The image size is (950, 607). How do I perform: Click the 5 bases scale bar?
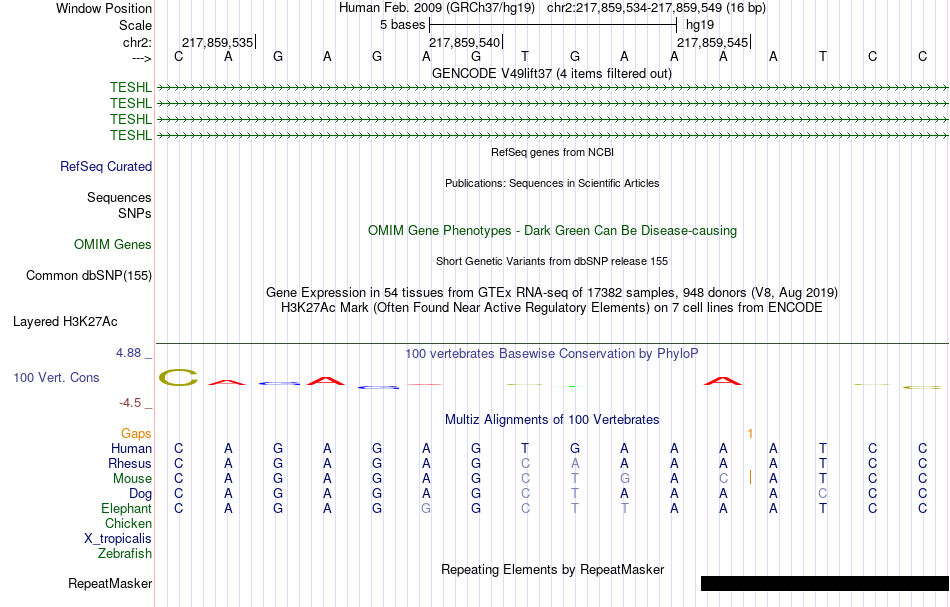[553, 25]
